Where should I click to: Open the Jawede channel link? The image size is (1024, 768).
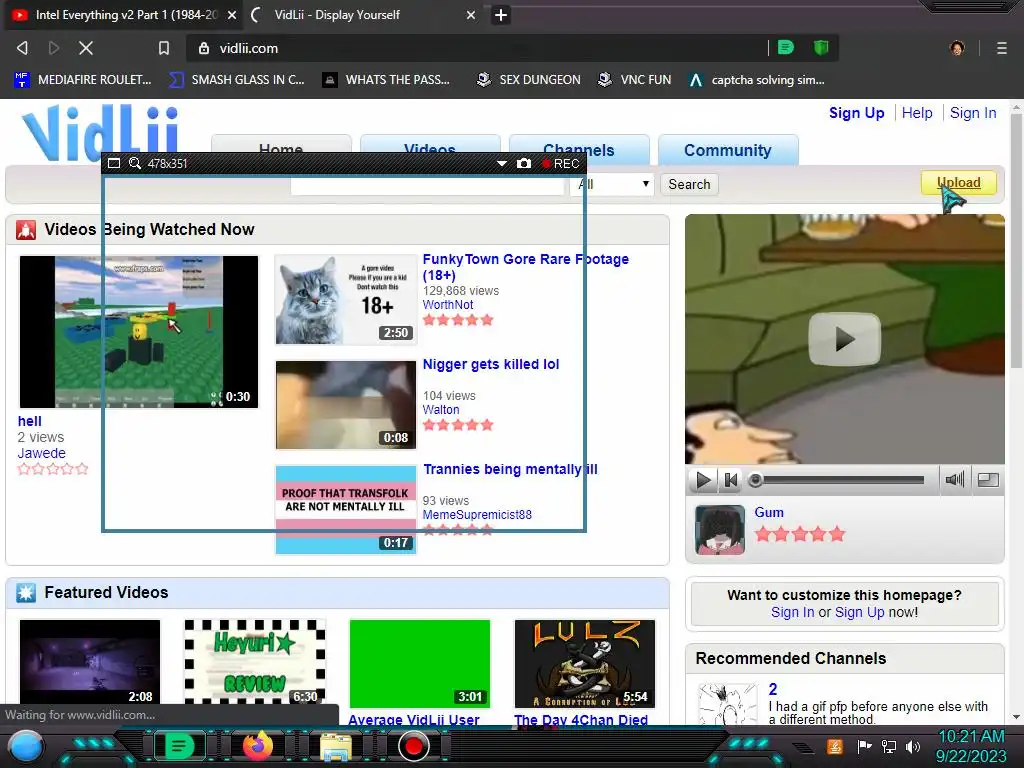click(41, 453)
